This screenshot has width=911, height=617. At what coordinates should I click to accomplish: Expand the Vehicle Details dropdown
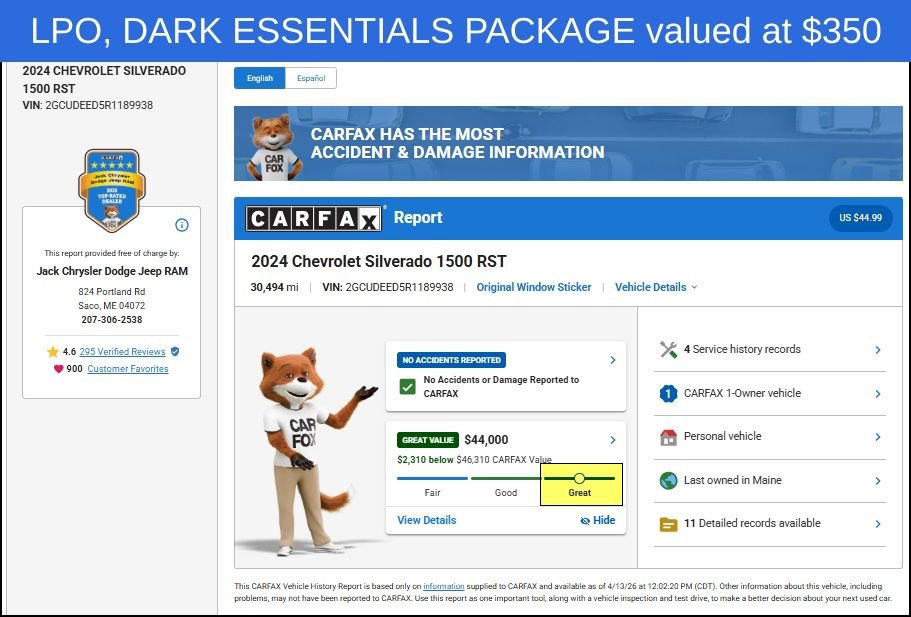coord(656,288)
